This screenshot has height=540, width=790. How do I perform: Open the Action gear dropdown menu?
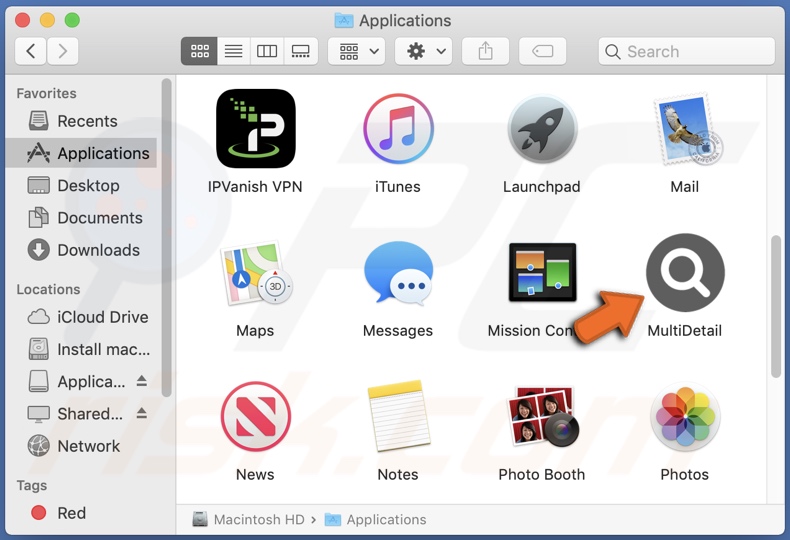pos(425,51)
